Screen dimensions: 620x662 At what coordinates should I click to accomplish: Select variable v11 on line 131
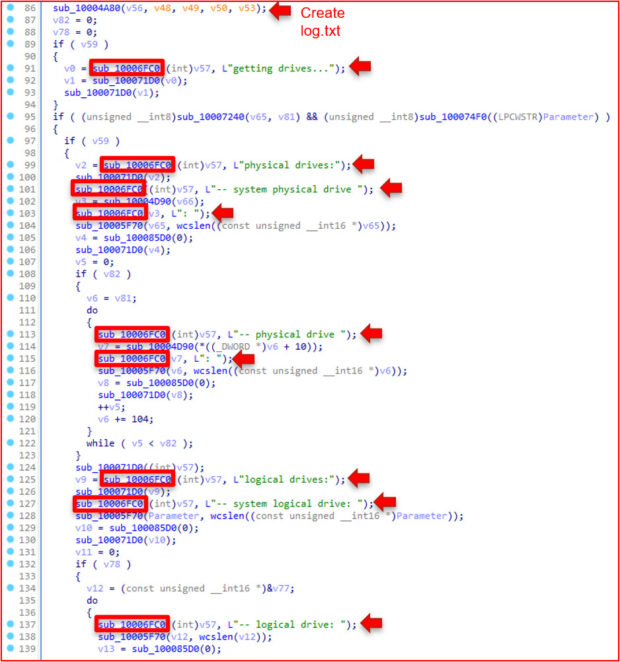84,552
